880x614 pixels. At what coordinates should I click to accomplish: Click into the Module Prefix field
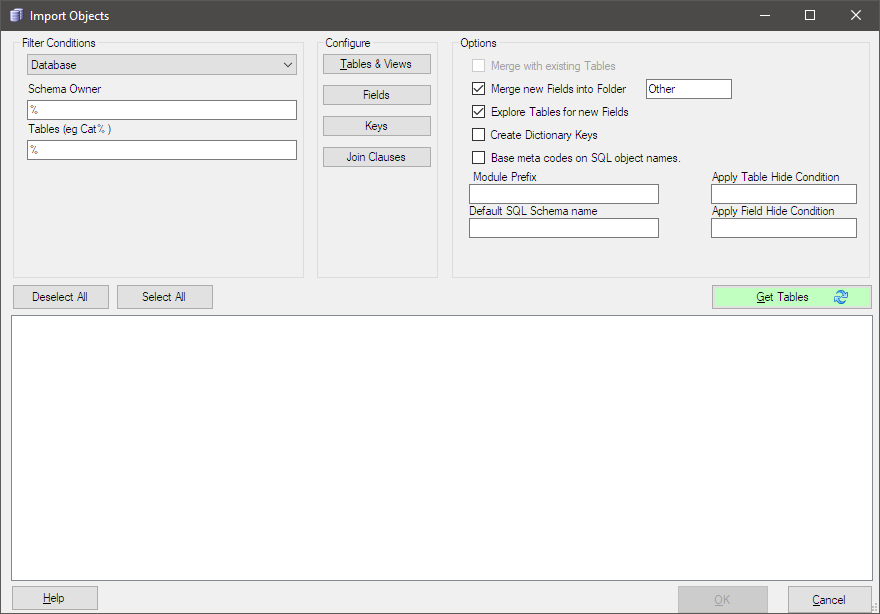point(563,194)
